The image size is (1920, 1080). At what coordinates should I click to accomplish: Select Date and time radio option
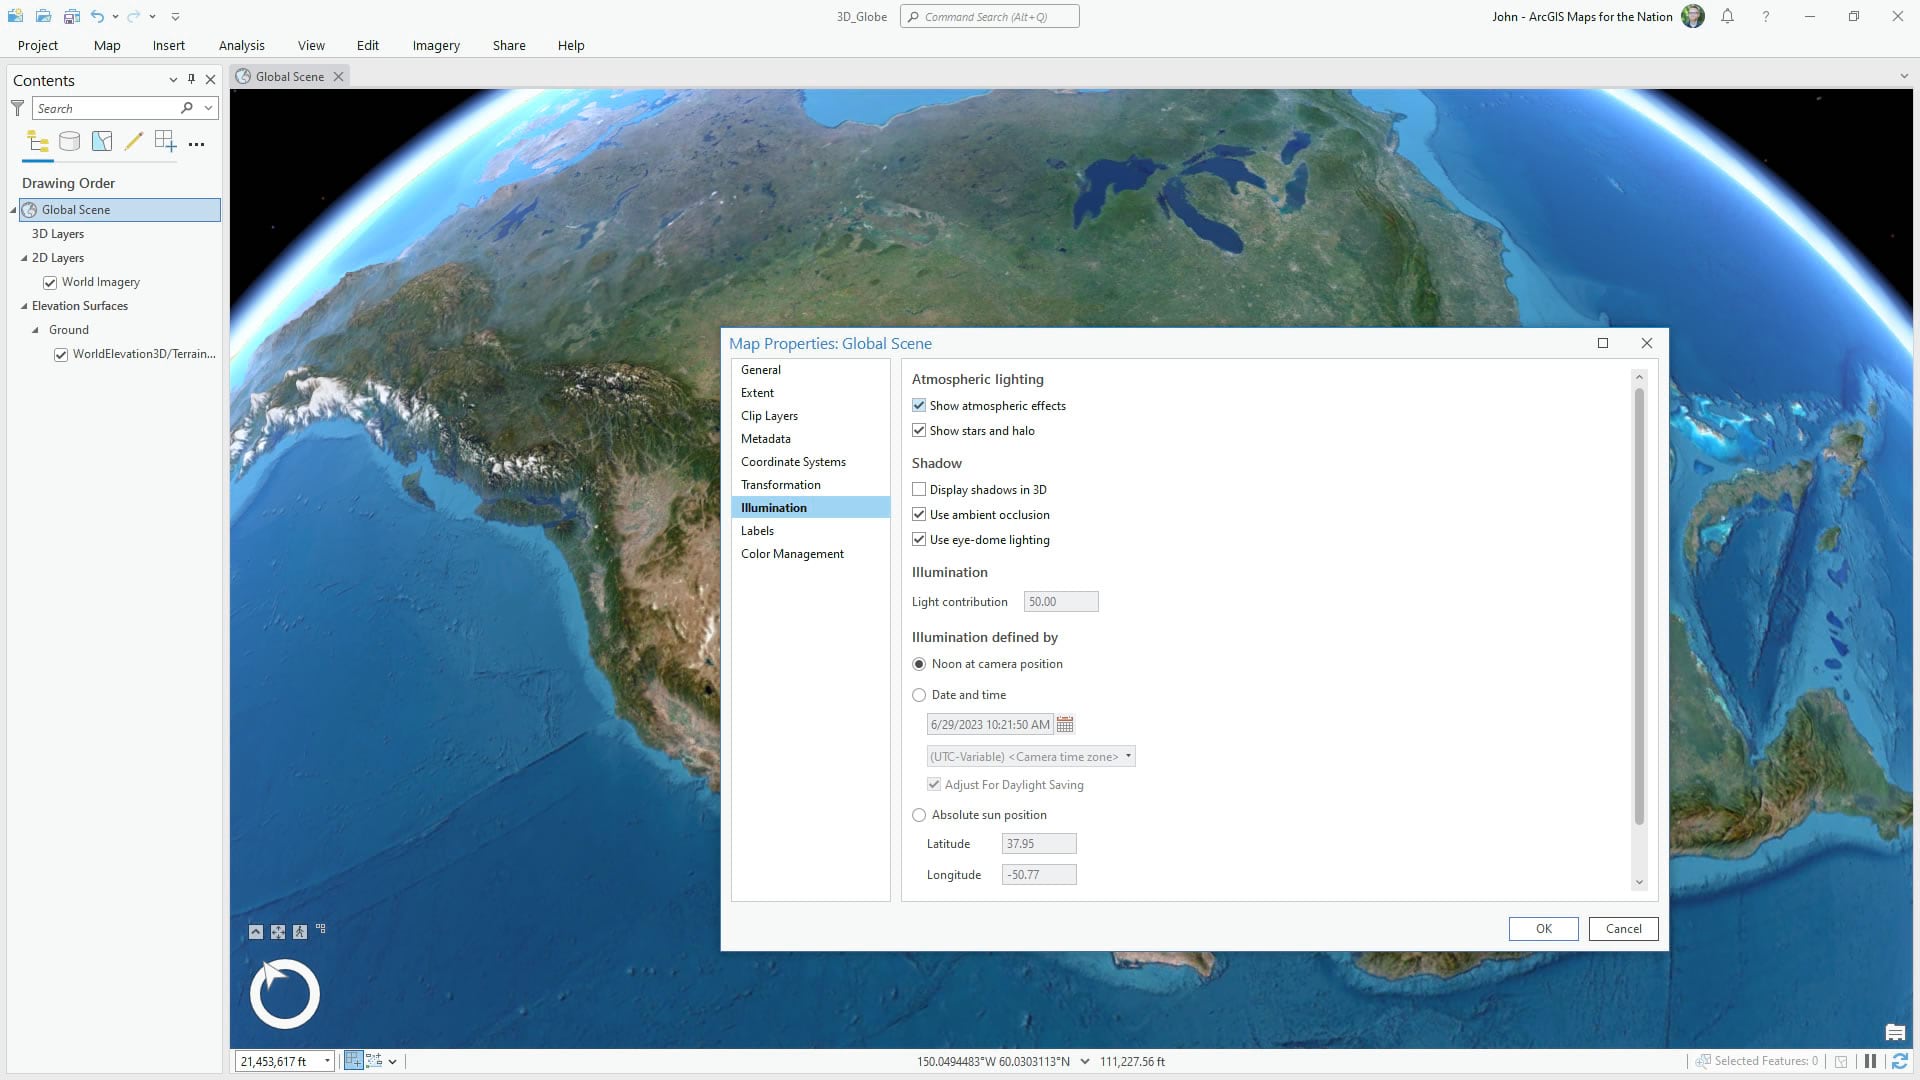coord(919,695)
